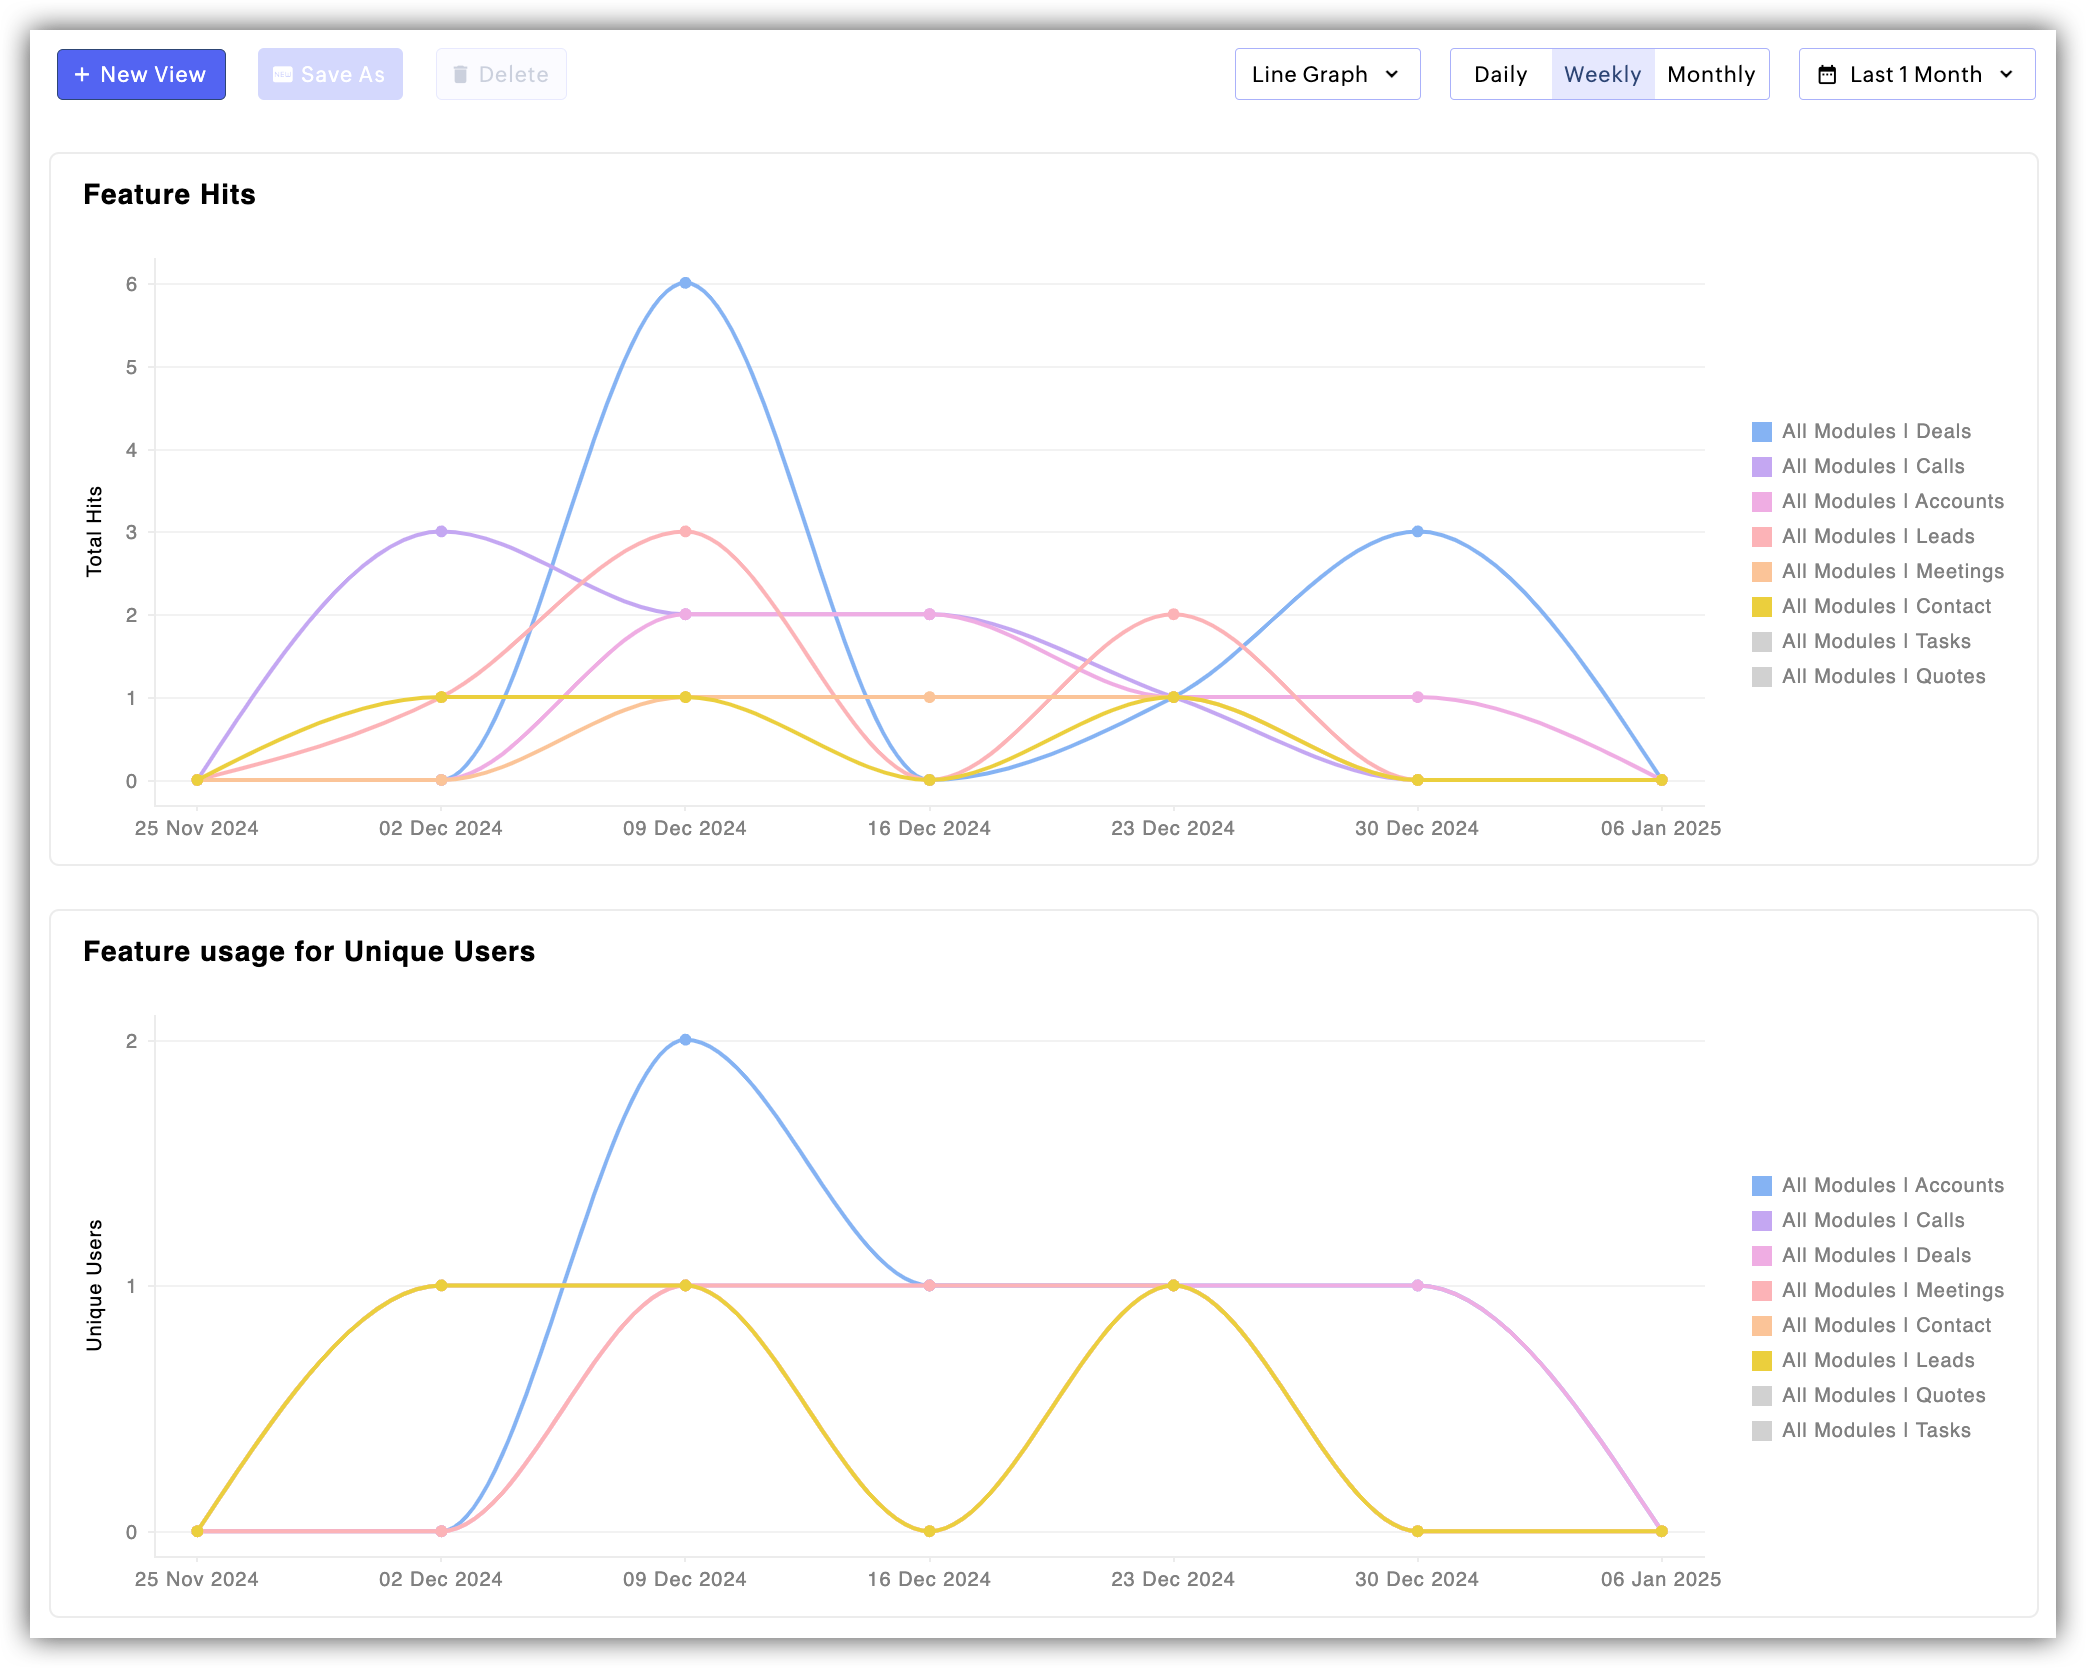
Task: Switch to Daily granularity
Action: point(1500,75)
